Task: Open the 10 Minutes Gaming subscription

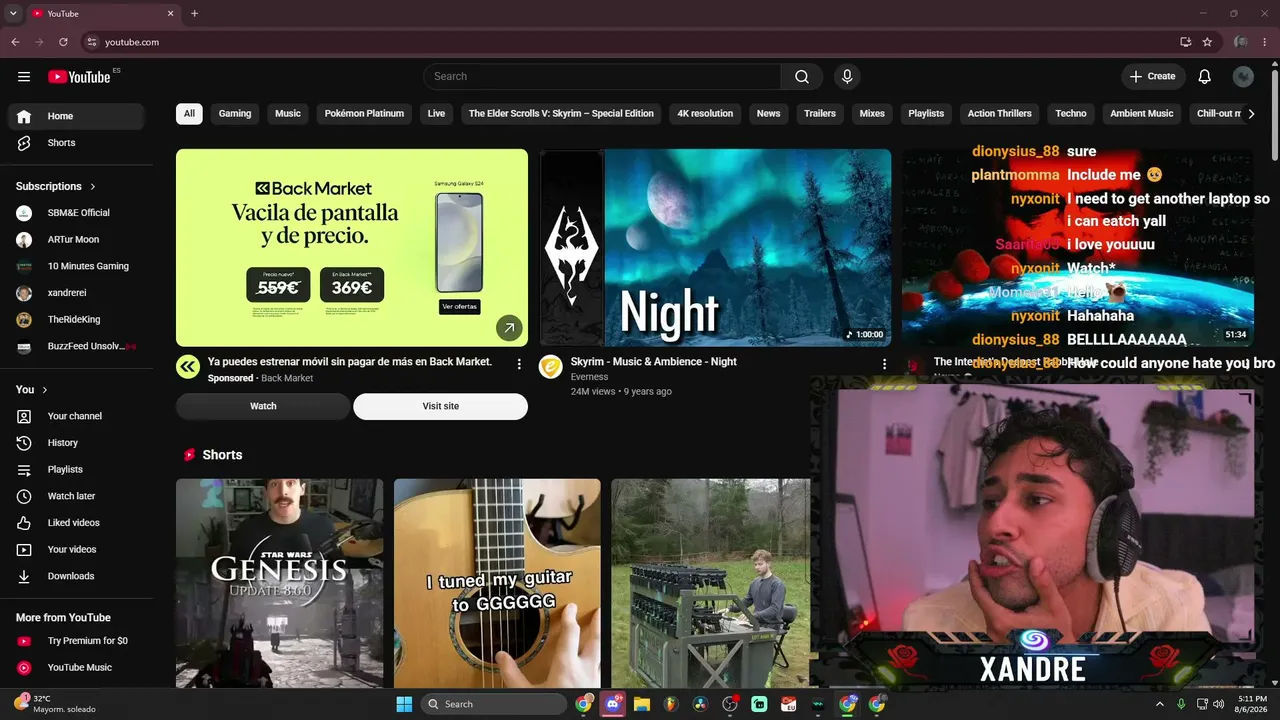Action: (x=76, y=266)
